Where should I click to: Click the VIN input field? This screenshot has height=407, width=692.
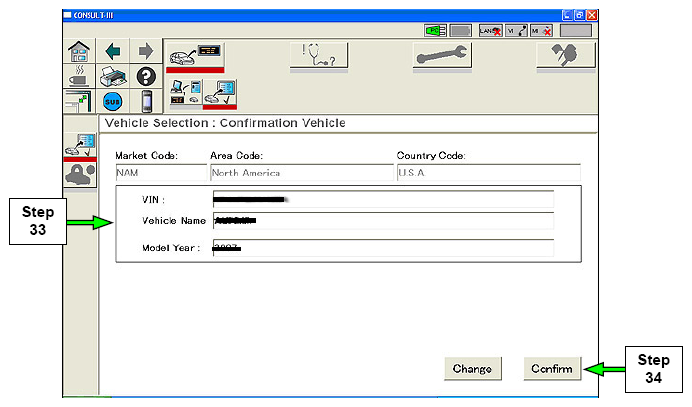383,199
